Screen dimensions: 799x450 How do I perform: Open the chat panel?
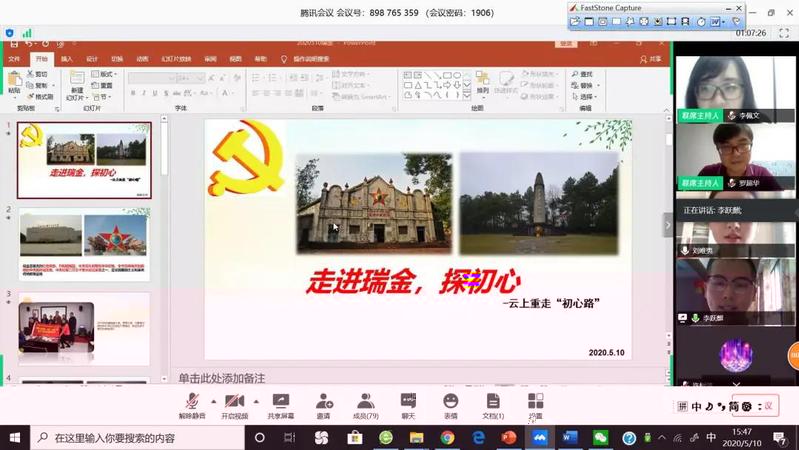pyautogui.click(x=408, y=401)
